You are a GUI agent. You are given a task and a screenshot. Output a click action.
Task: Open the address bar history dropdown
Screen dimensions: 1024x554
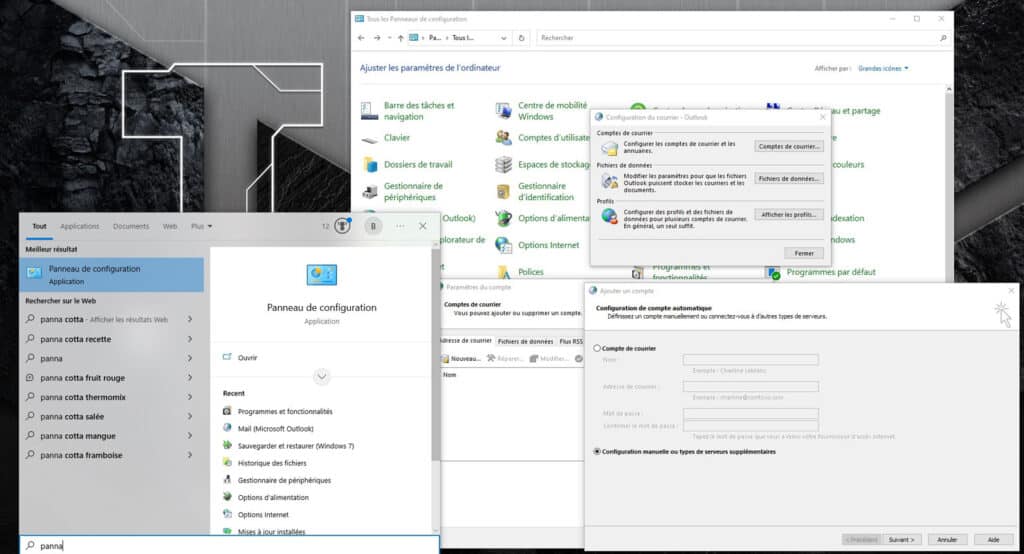[x=504, y=38]
